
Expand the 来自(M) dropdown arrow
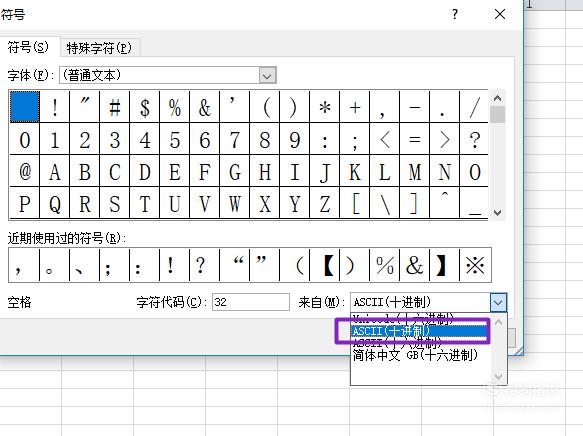[x=498, y=302]
